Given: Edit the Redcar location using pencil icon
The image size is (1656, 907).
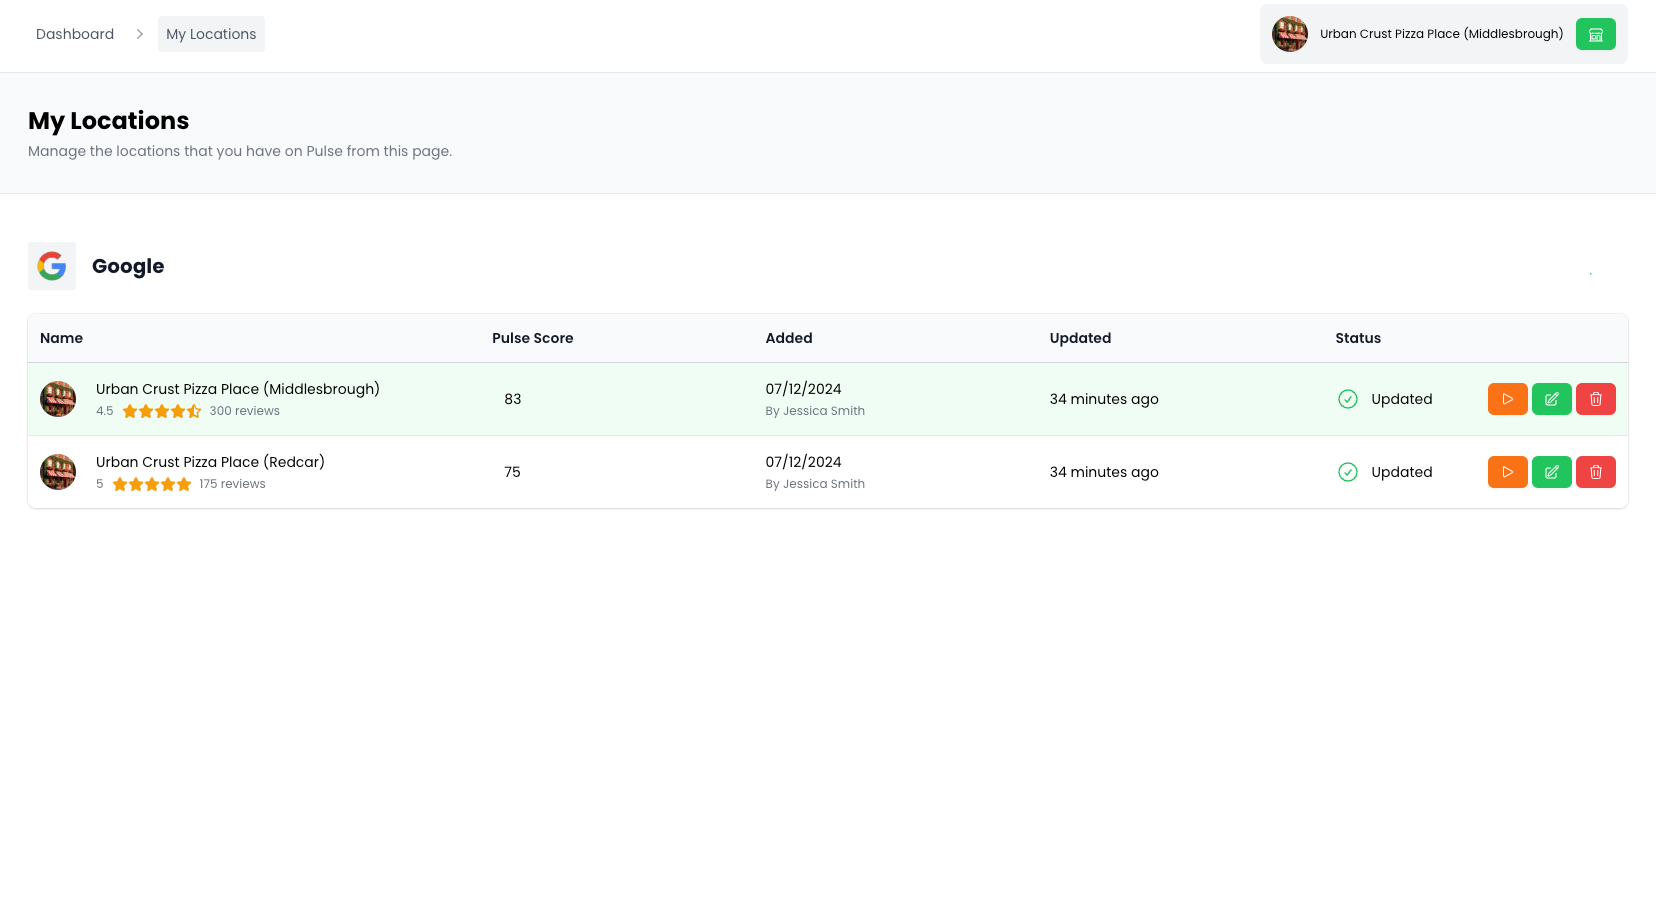Looking at the screenshot, I should point(1551,472).
